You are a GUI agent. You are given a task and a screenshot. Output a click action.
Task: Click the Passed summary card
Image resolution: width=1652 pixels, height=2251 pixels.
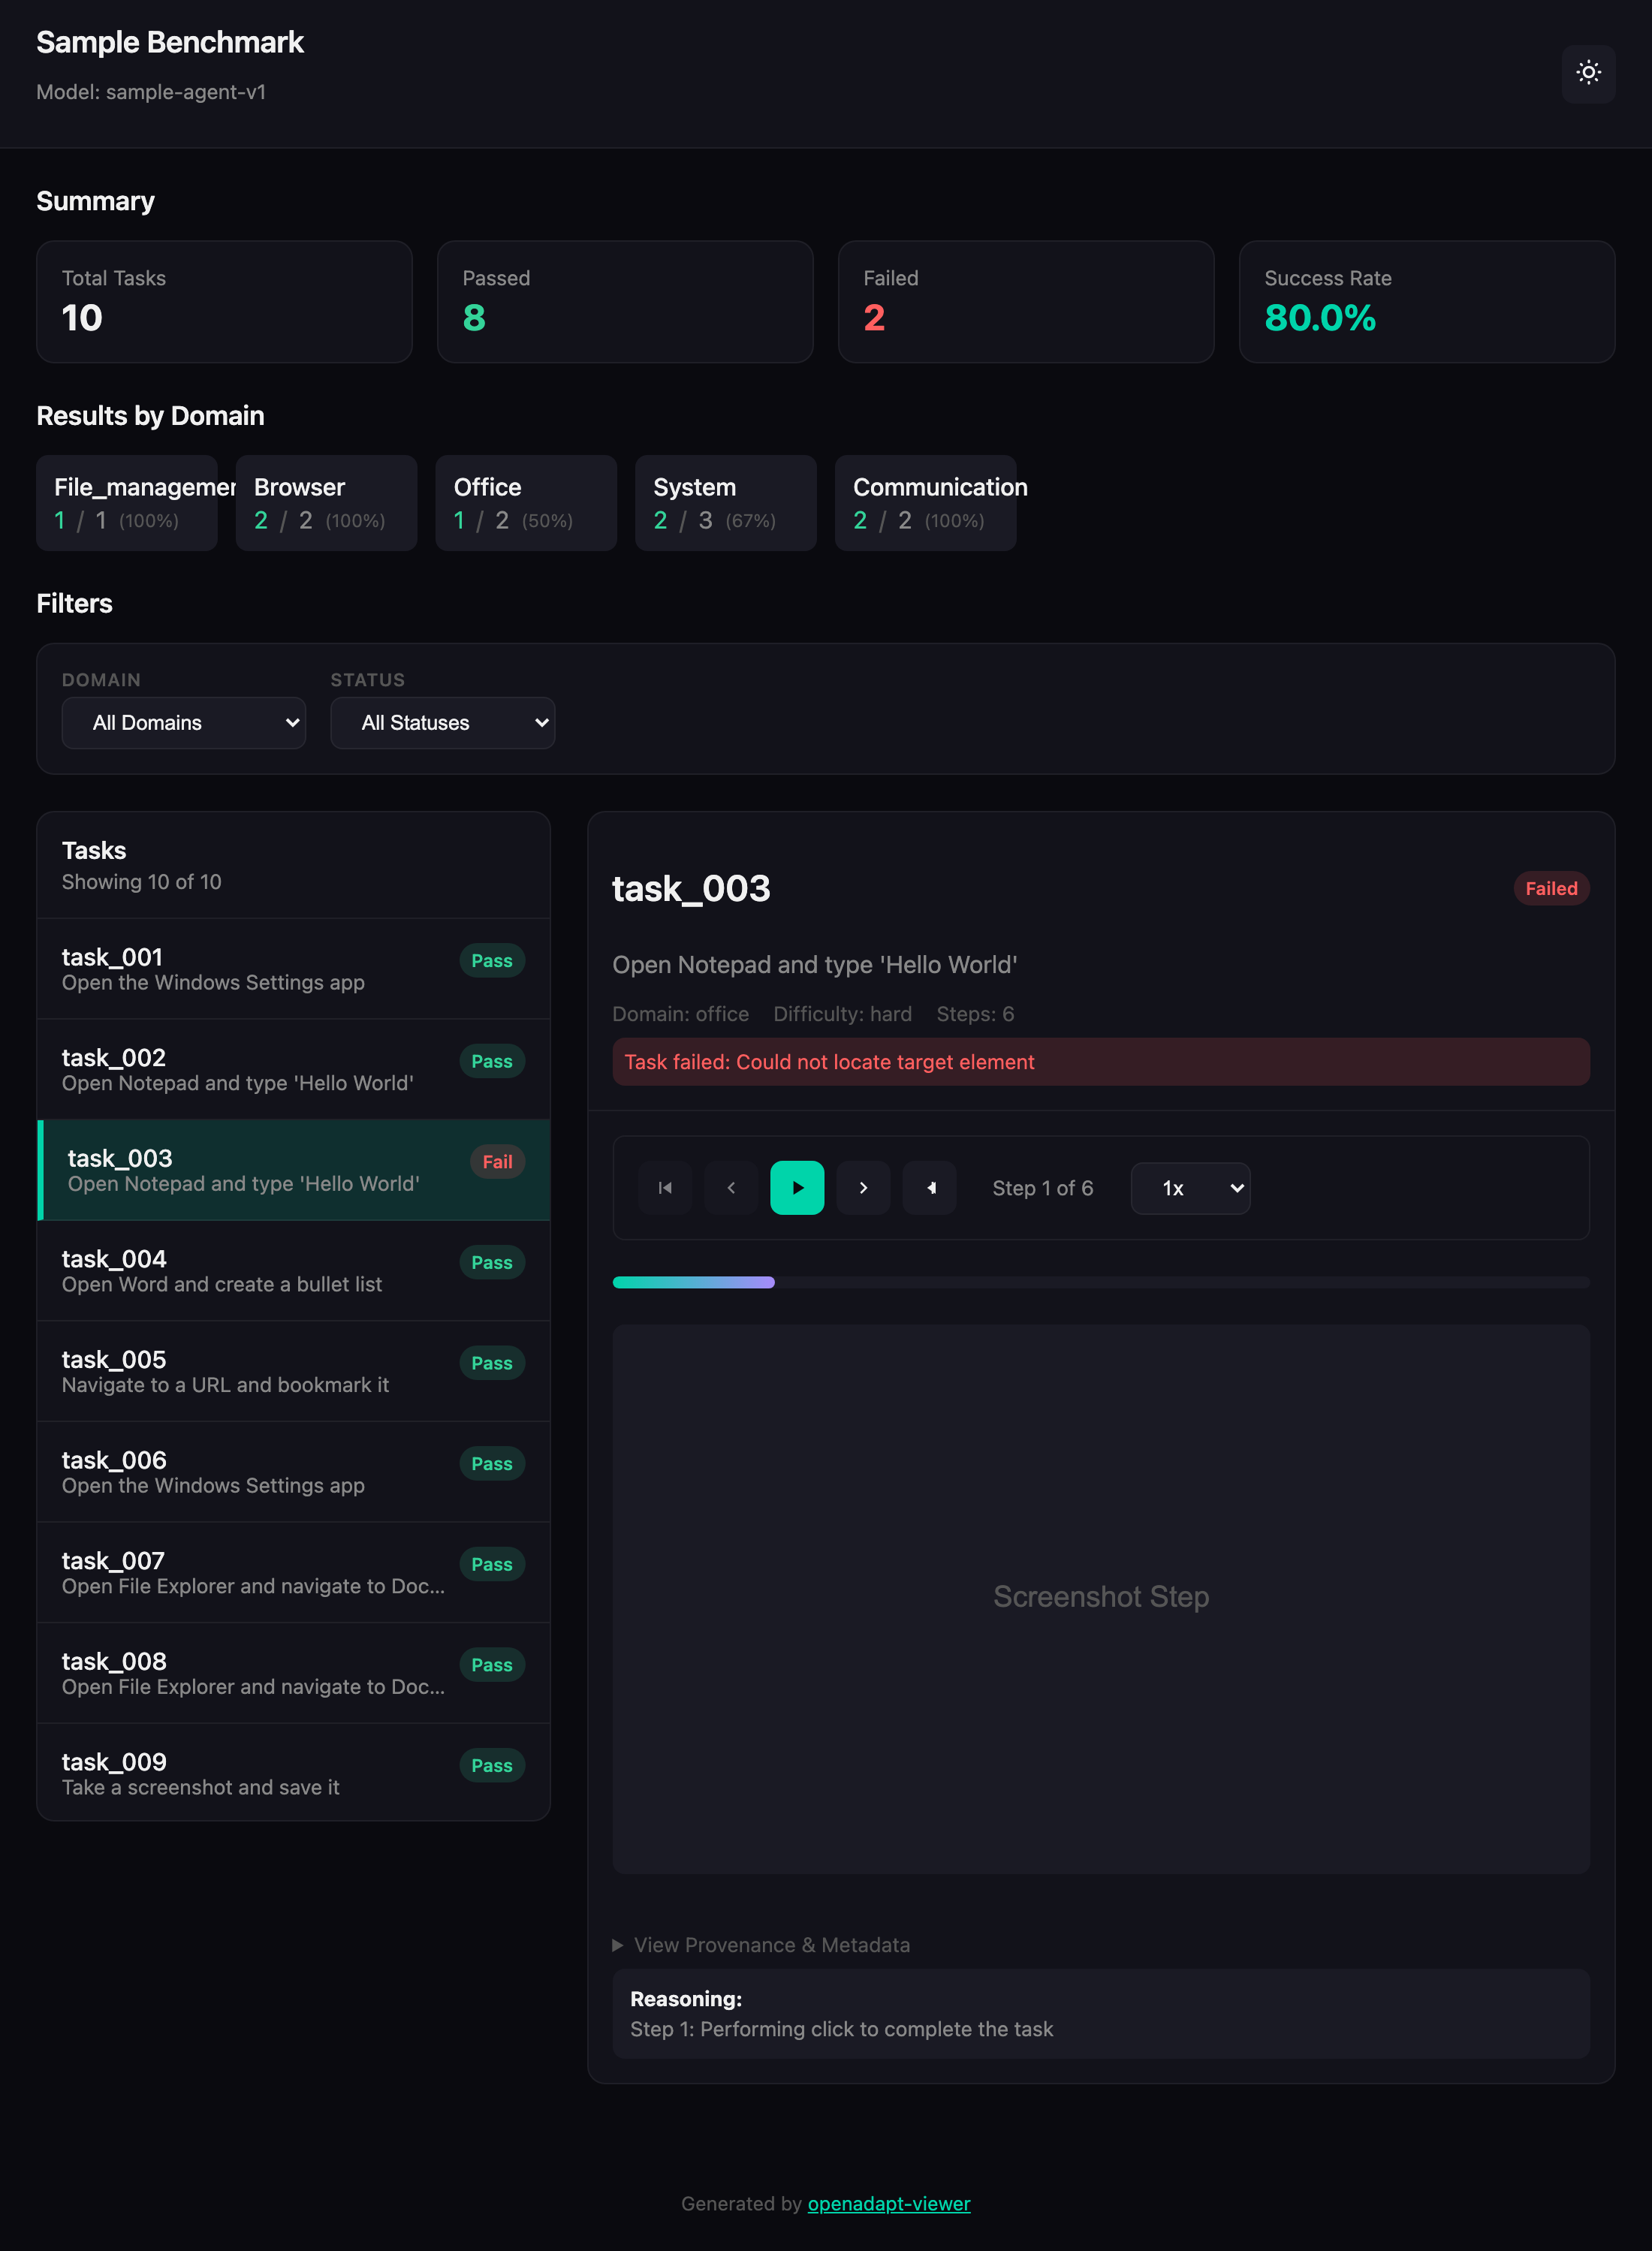pos(625,302)
